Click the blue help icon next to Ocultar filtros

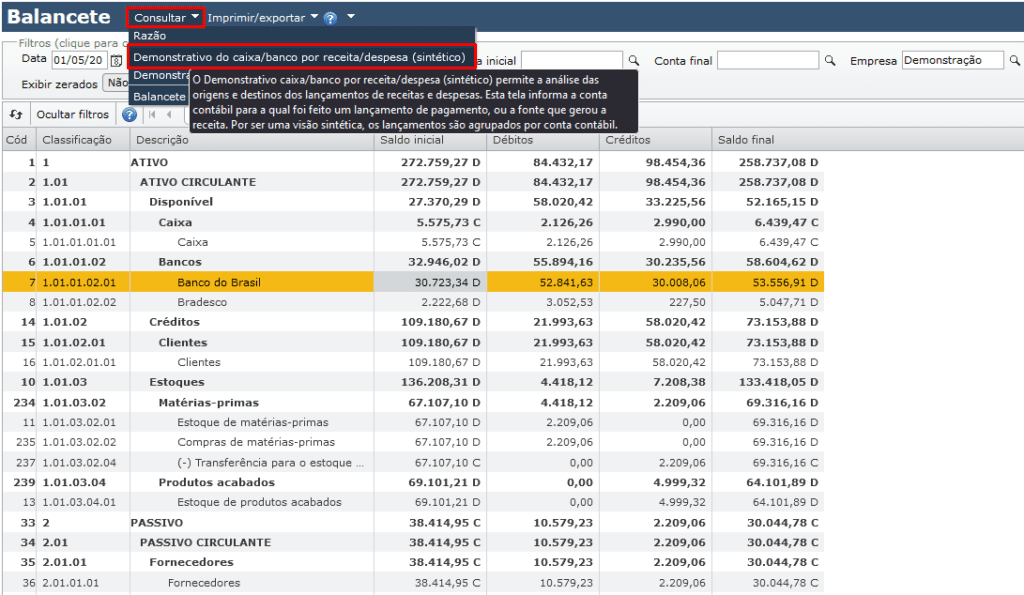point(129,115)
